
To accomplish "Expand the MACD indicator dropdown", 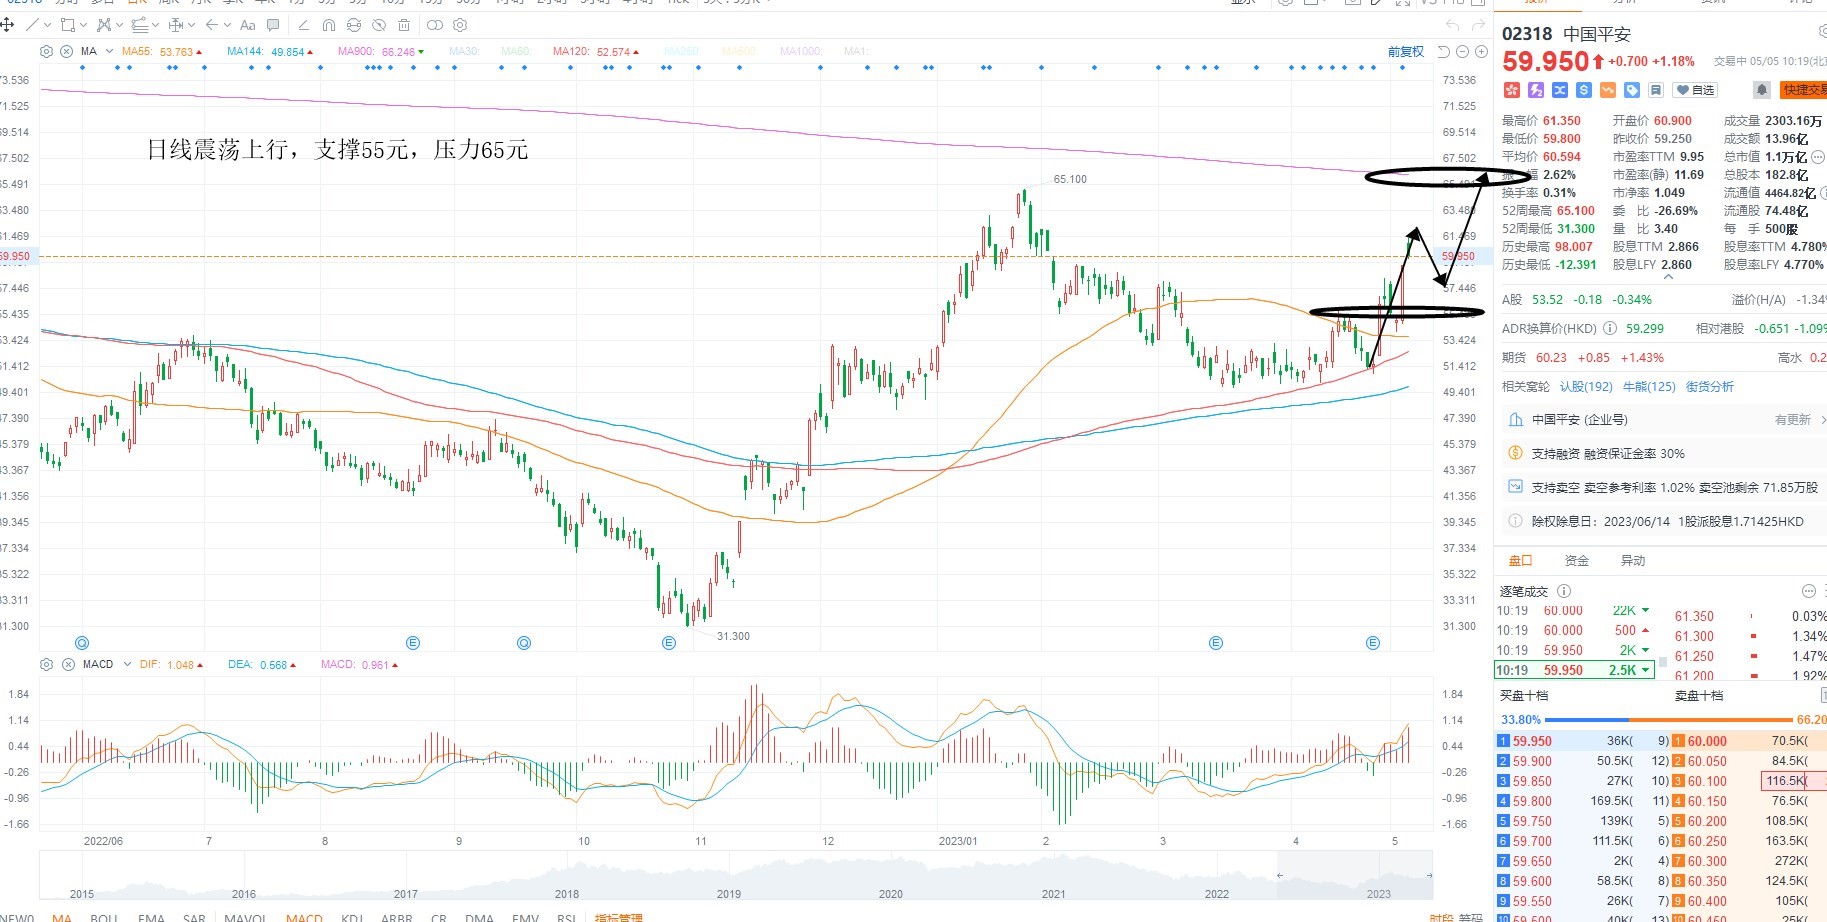I will [x=127, y=664].
